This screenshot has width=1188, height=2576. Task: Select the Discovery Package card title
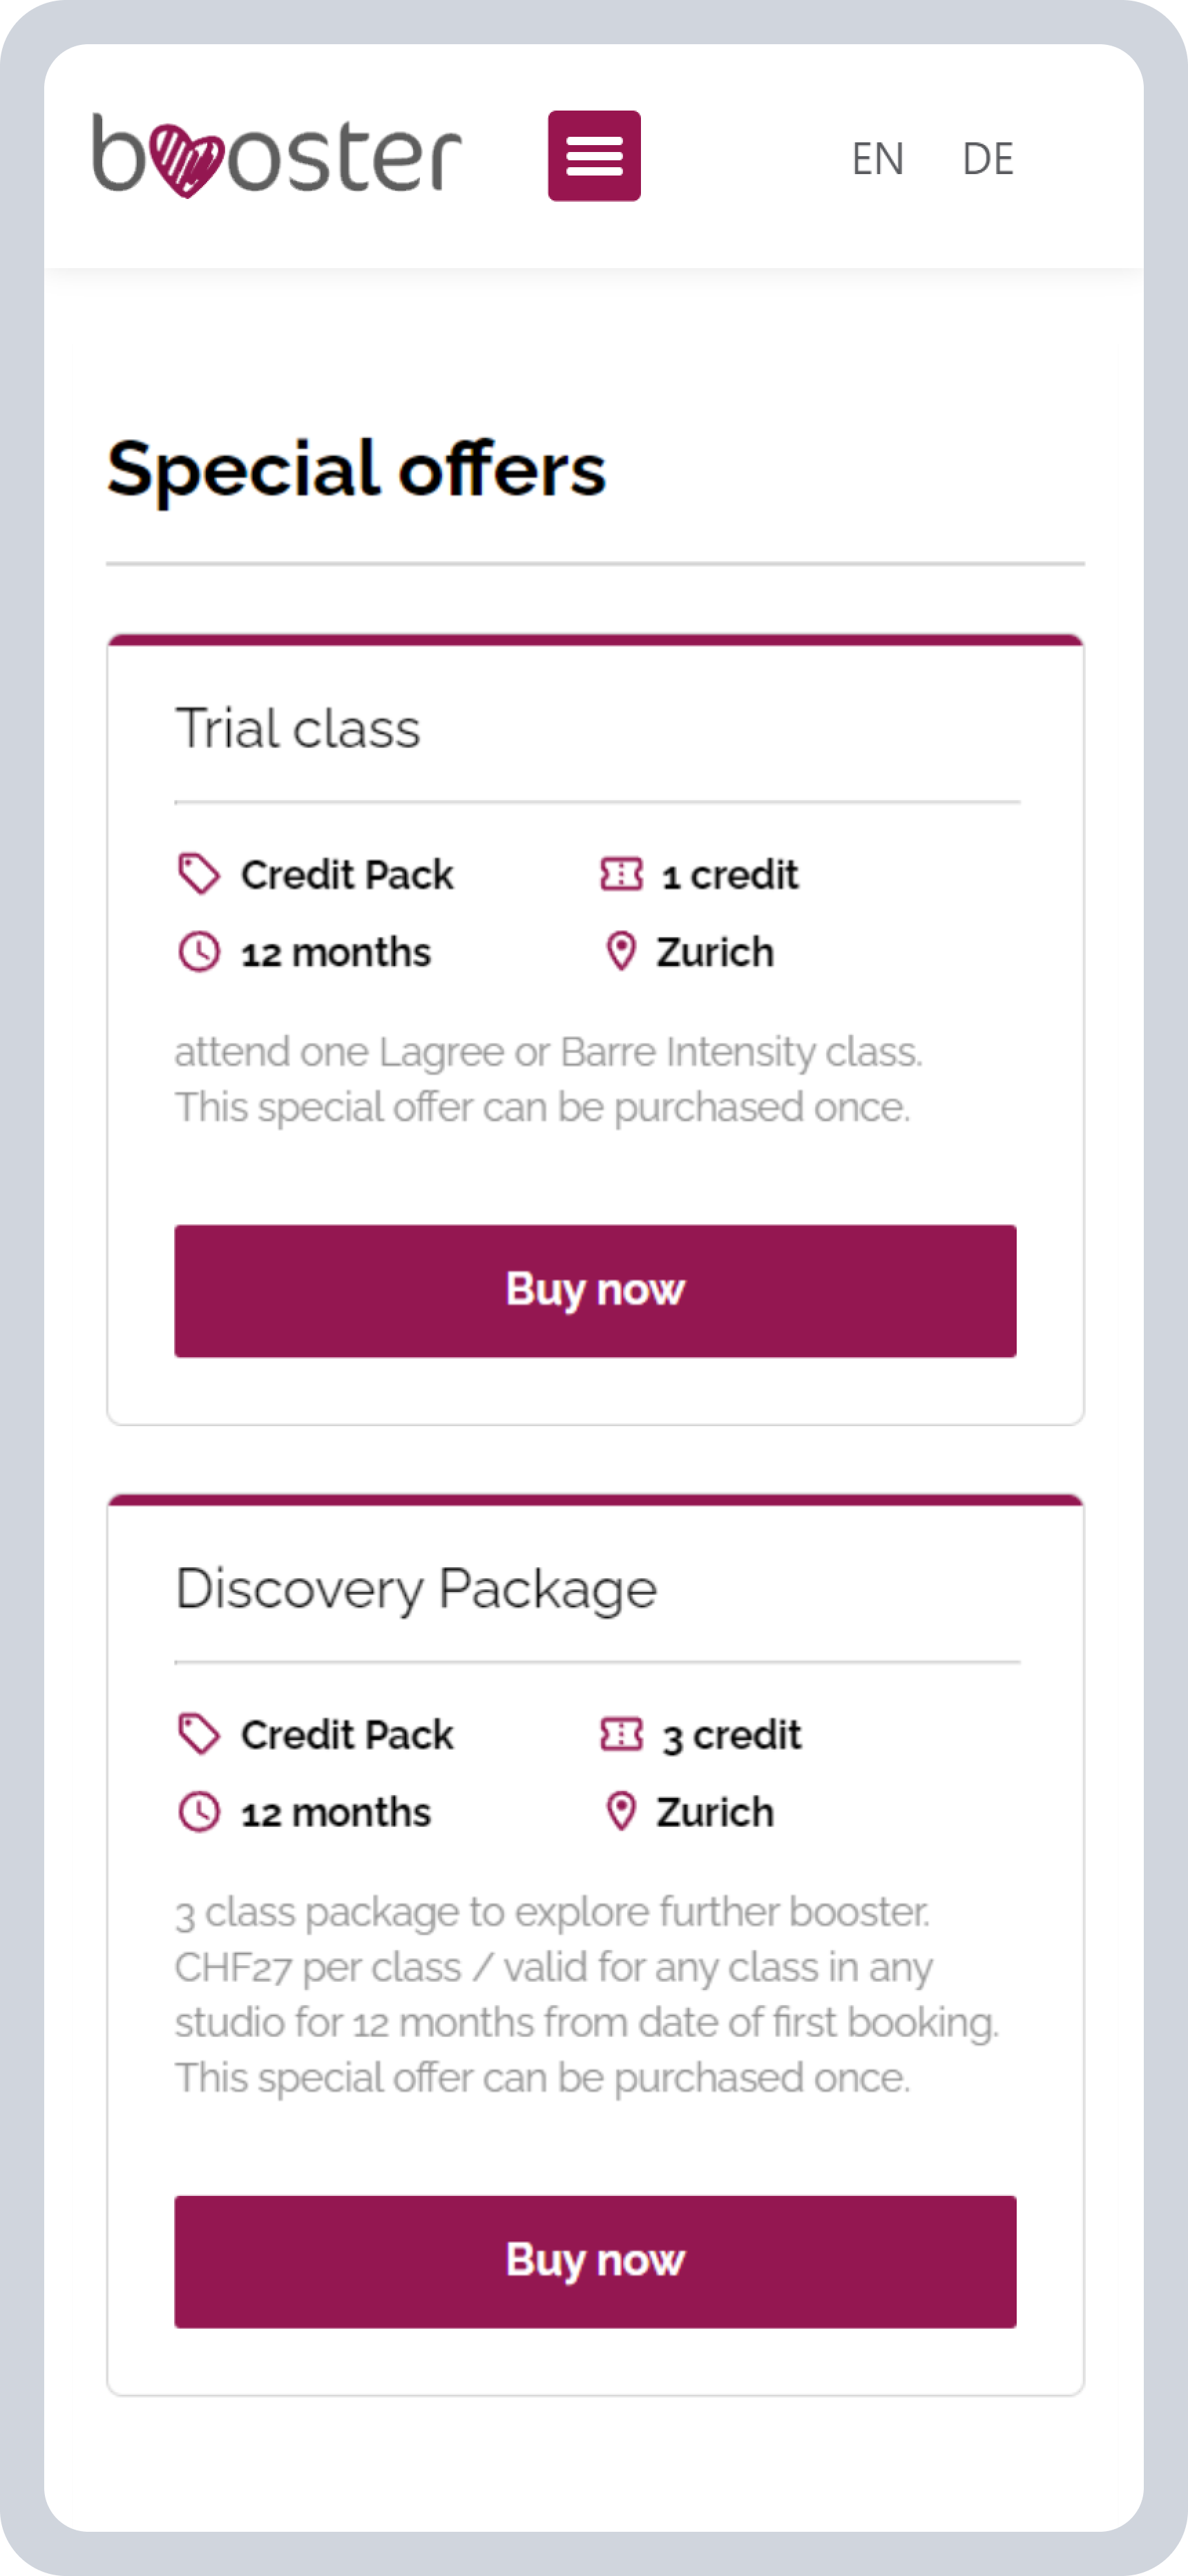point(416,1588)
